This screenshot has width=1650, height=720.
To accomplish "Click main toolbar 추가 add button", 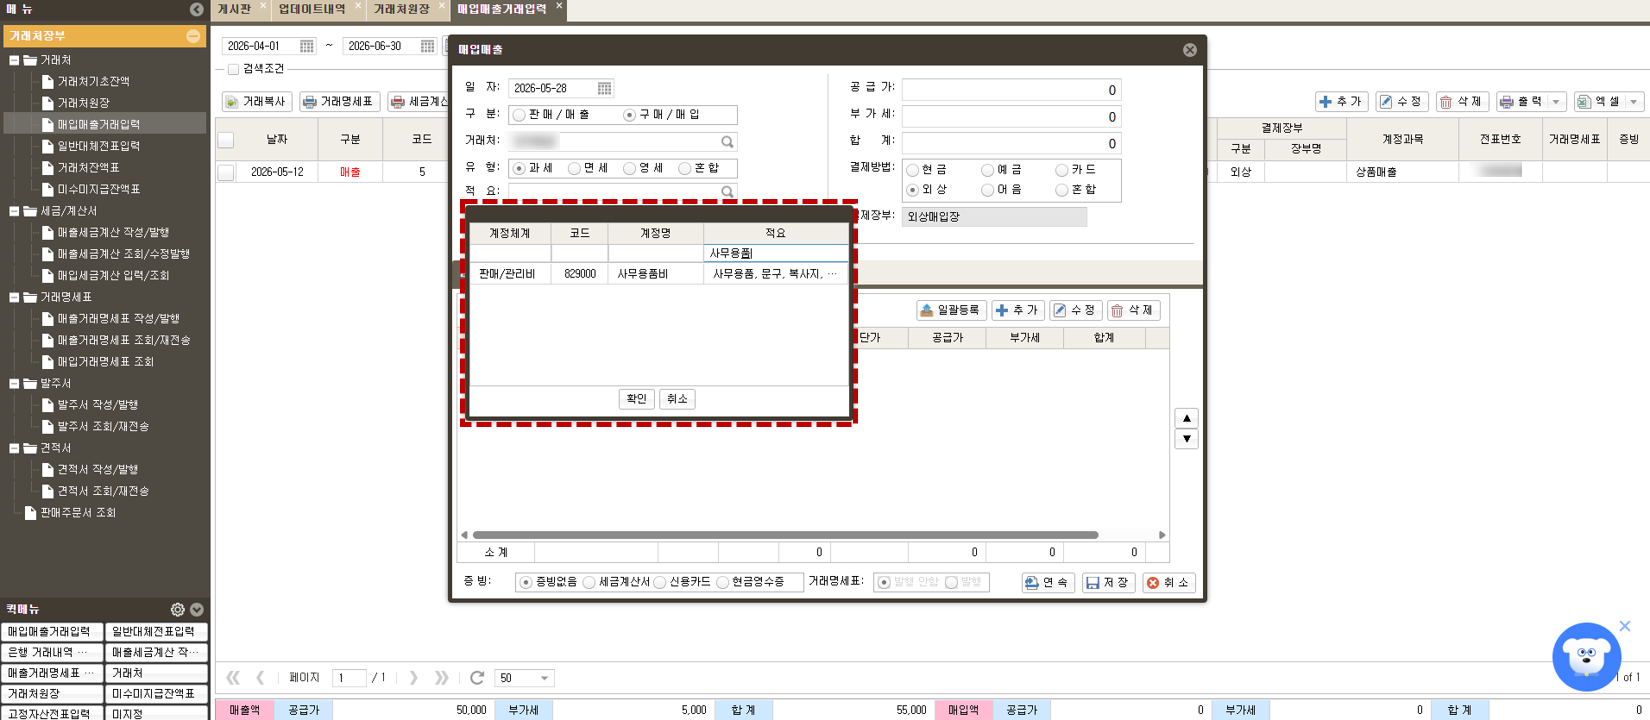I will tap(1341, 102).
